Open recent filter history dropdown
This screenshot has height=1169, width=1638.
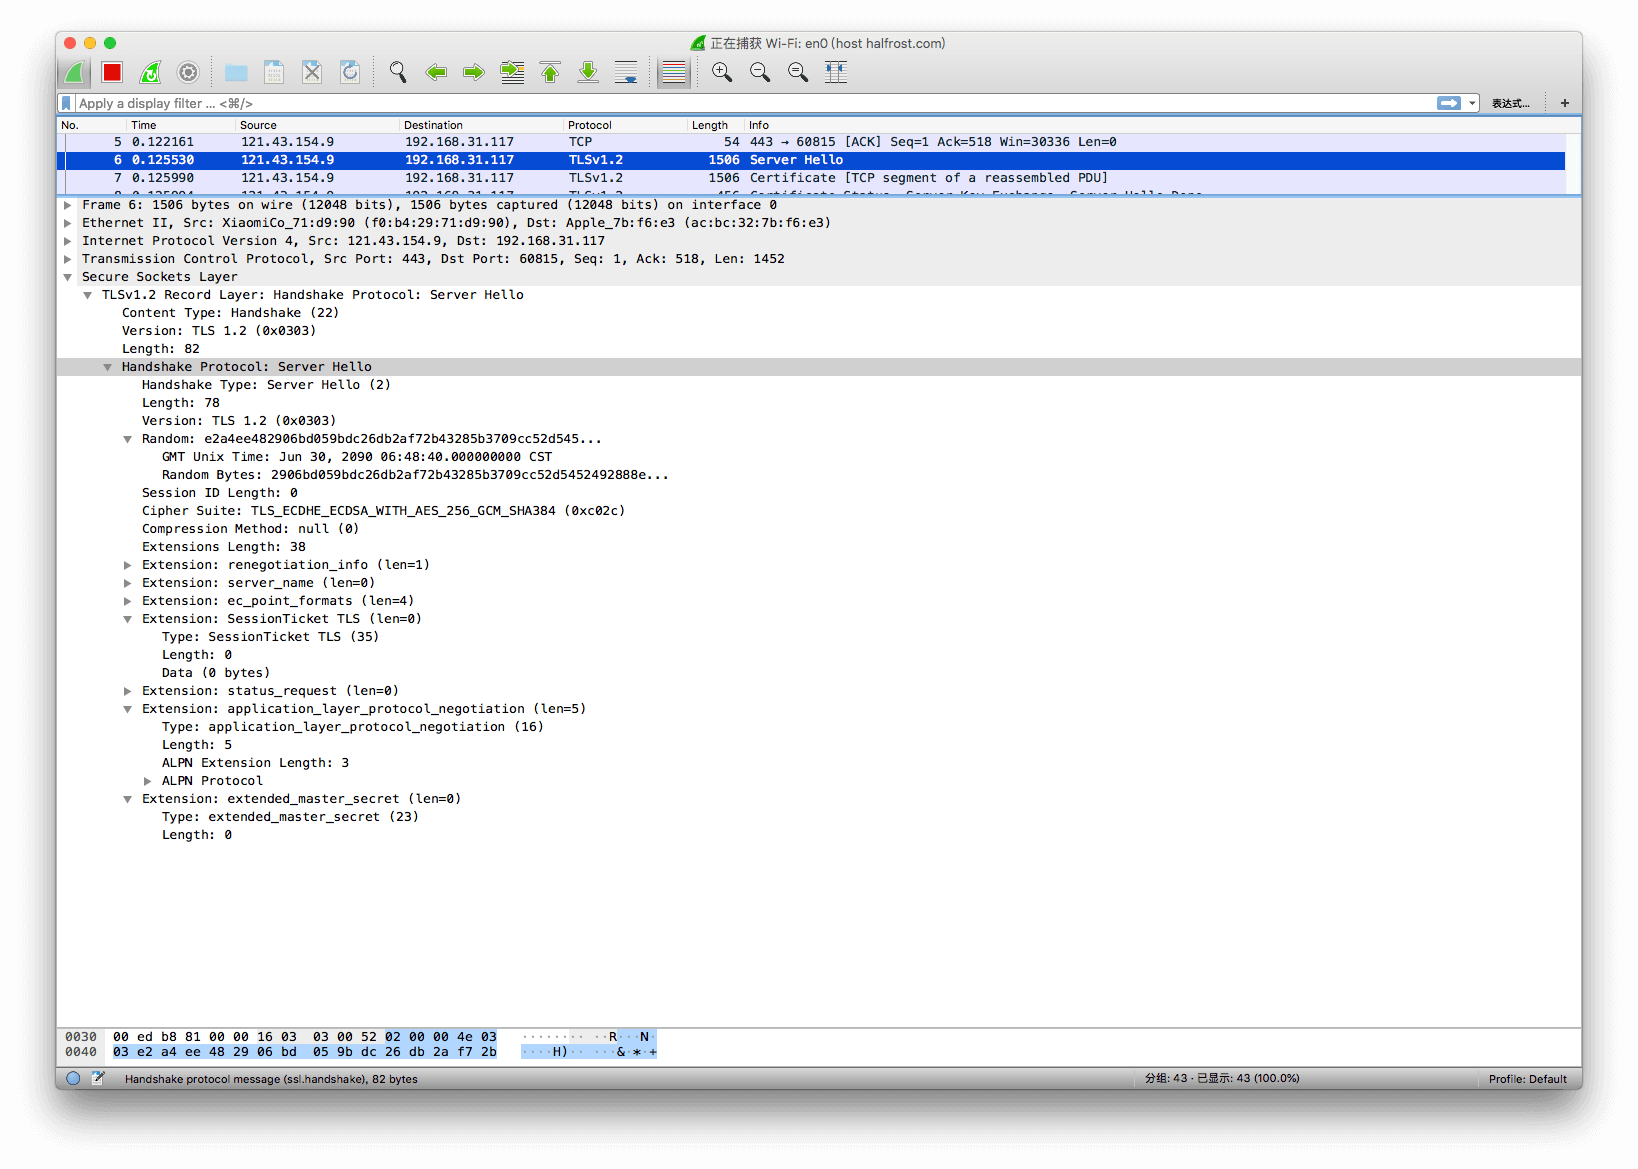pyautogui.click(x=1472, y=103)
